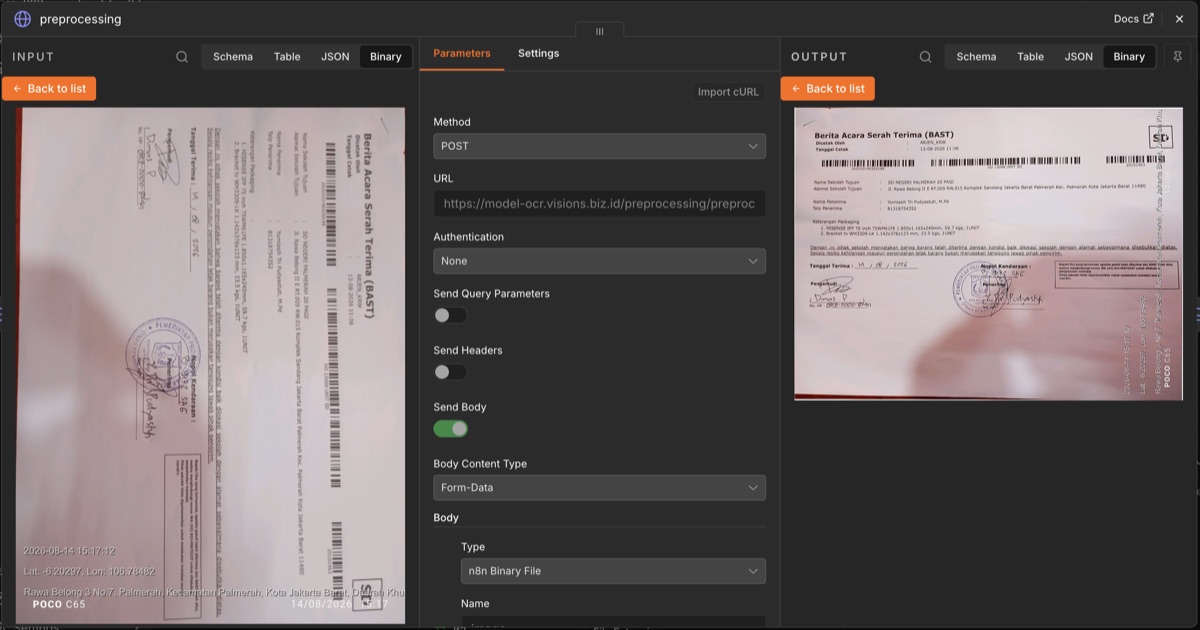Click the rotated input document image

coord(210,366)
